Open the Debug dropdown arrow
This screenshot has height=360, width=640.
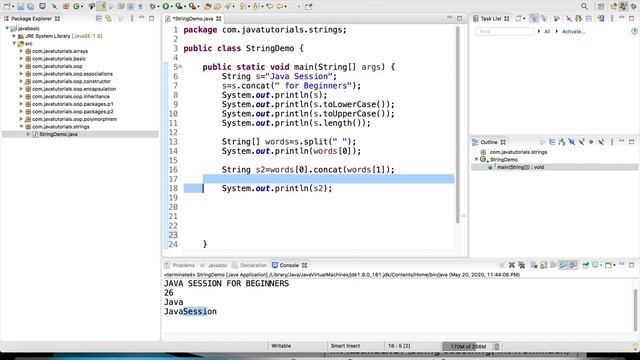[x=158, y=6]
